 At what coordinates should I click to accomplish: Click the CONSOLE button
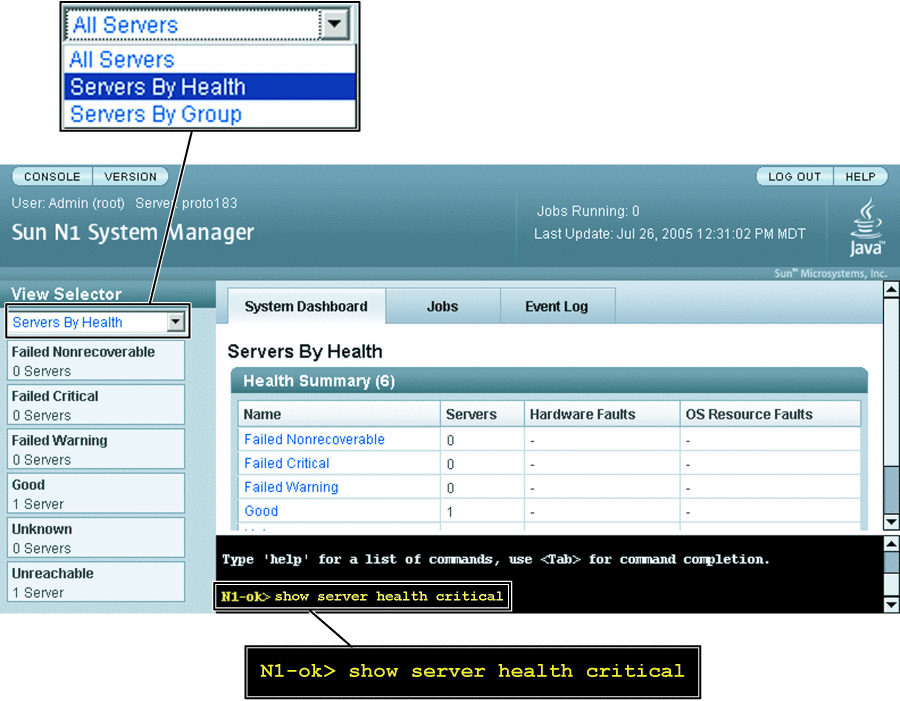point(52,177)
